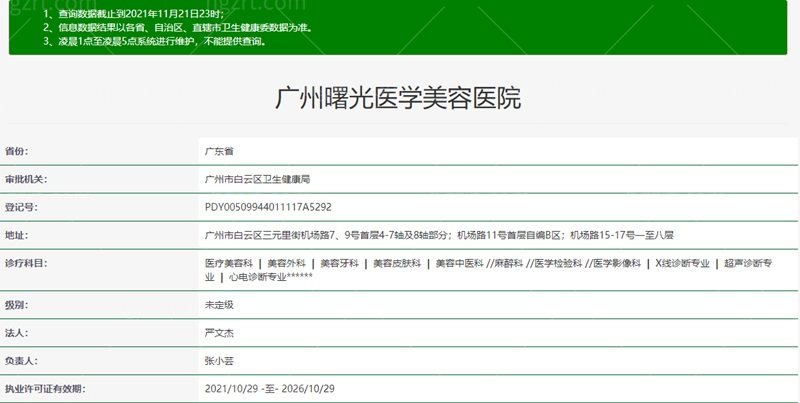This screenshot has width=800, height=403.
Task: Click the registration number PDY00509944011117A5292
Action: 268,208
